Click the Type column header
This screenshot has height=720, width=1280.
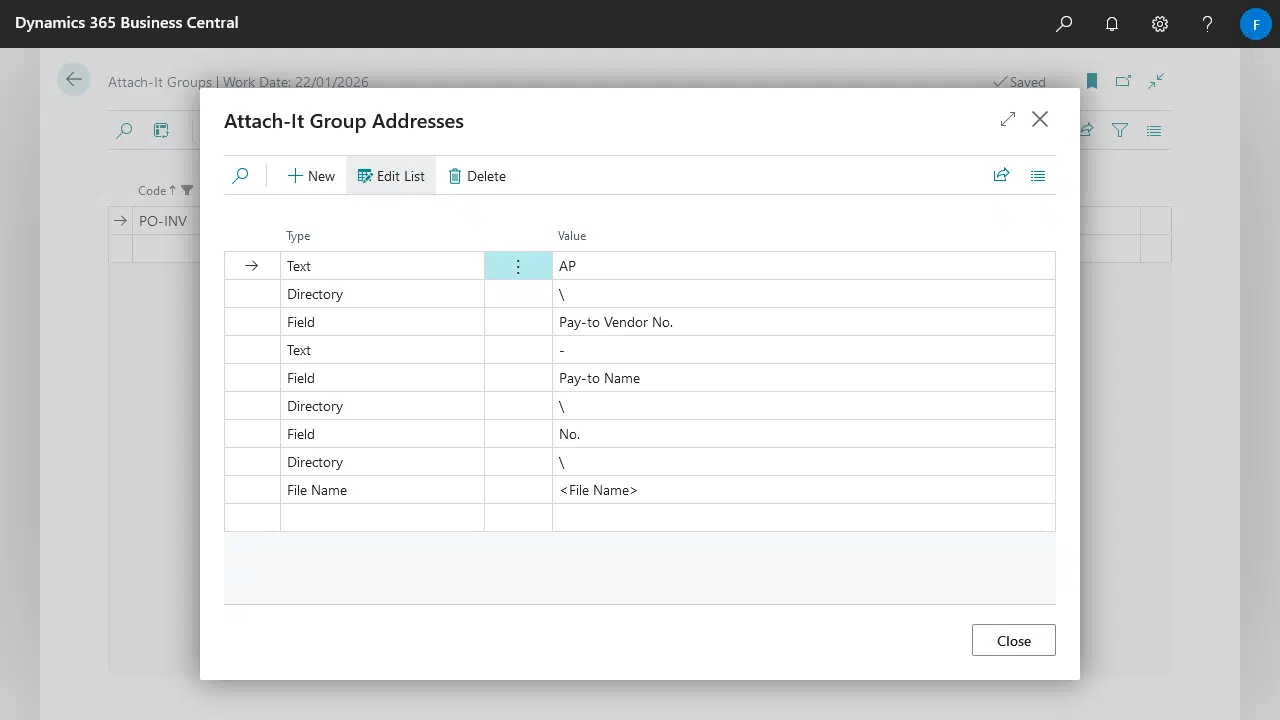298,236
